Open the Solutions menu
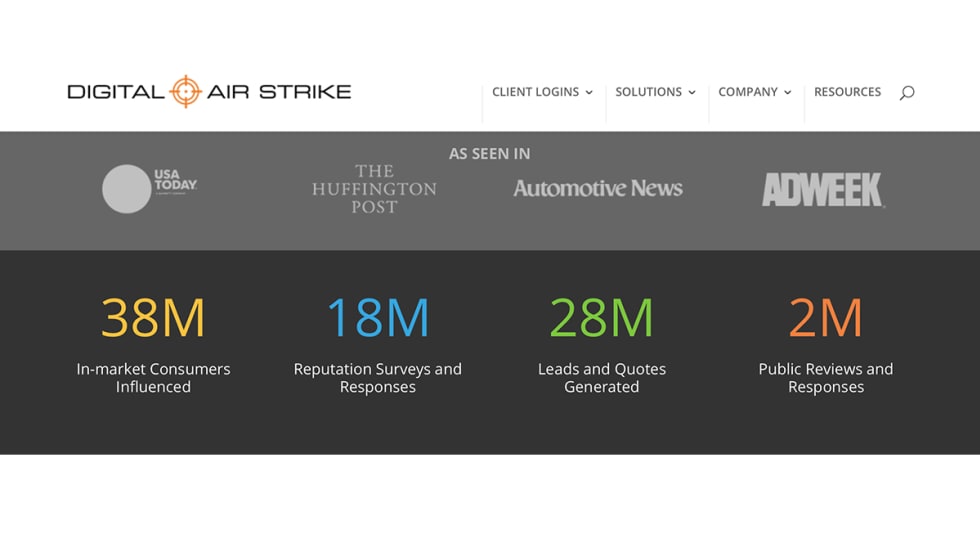Viewport: 980px width, 552px height. pos(648,92)
